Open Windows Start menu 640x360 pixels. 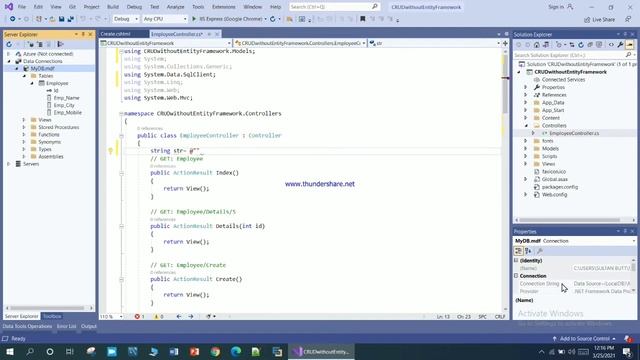pos(10,351)
